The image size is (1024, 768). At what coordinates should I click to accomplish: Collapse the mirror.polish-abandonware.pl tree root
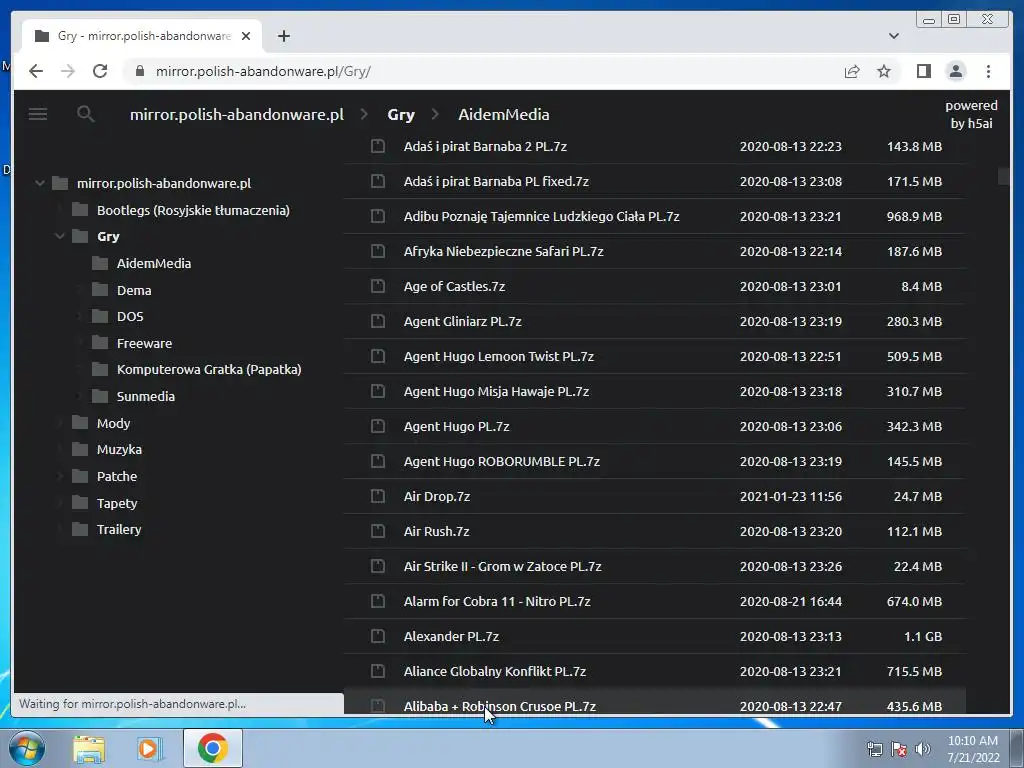40,184
